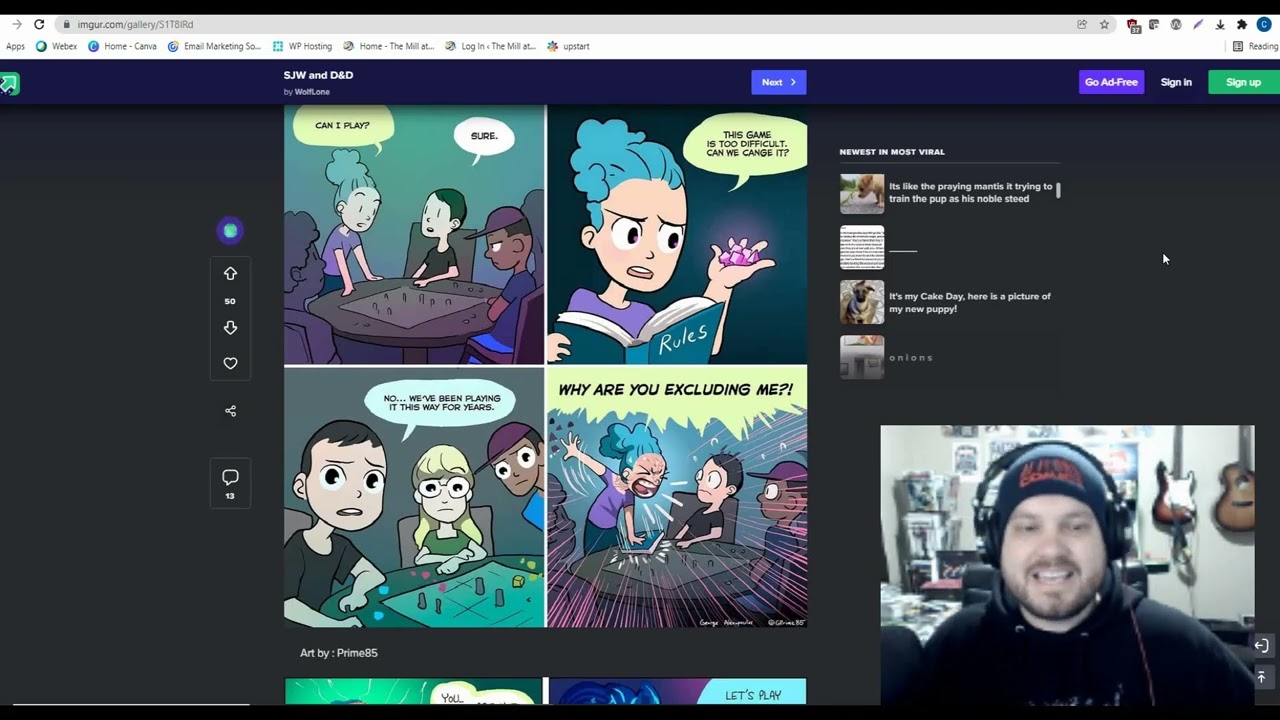Open the comments speech bubble icon

pos(230,478)
